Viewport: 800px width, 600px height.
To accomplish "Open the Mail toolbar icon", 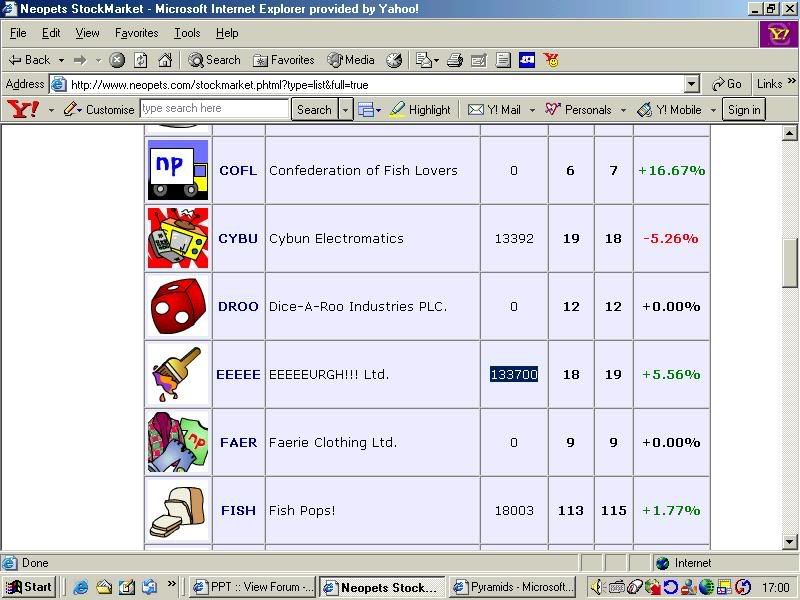I will pos(427,60).
